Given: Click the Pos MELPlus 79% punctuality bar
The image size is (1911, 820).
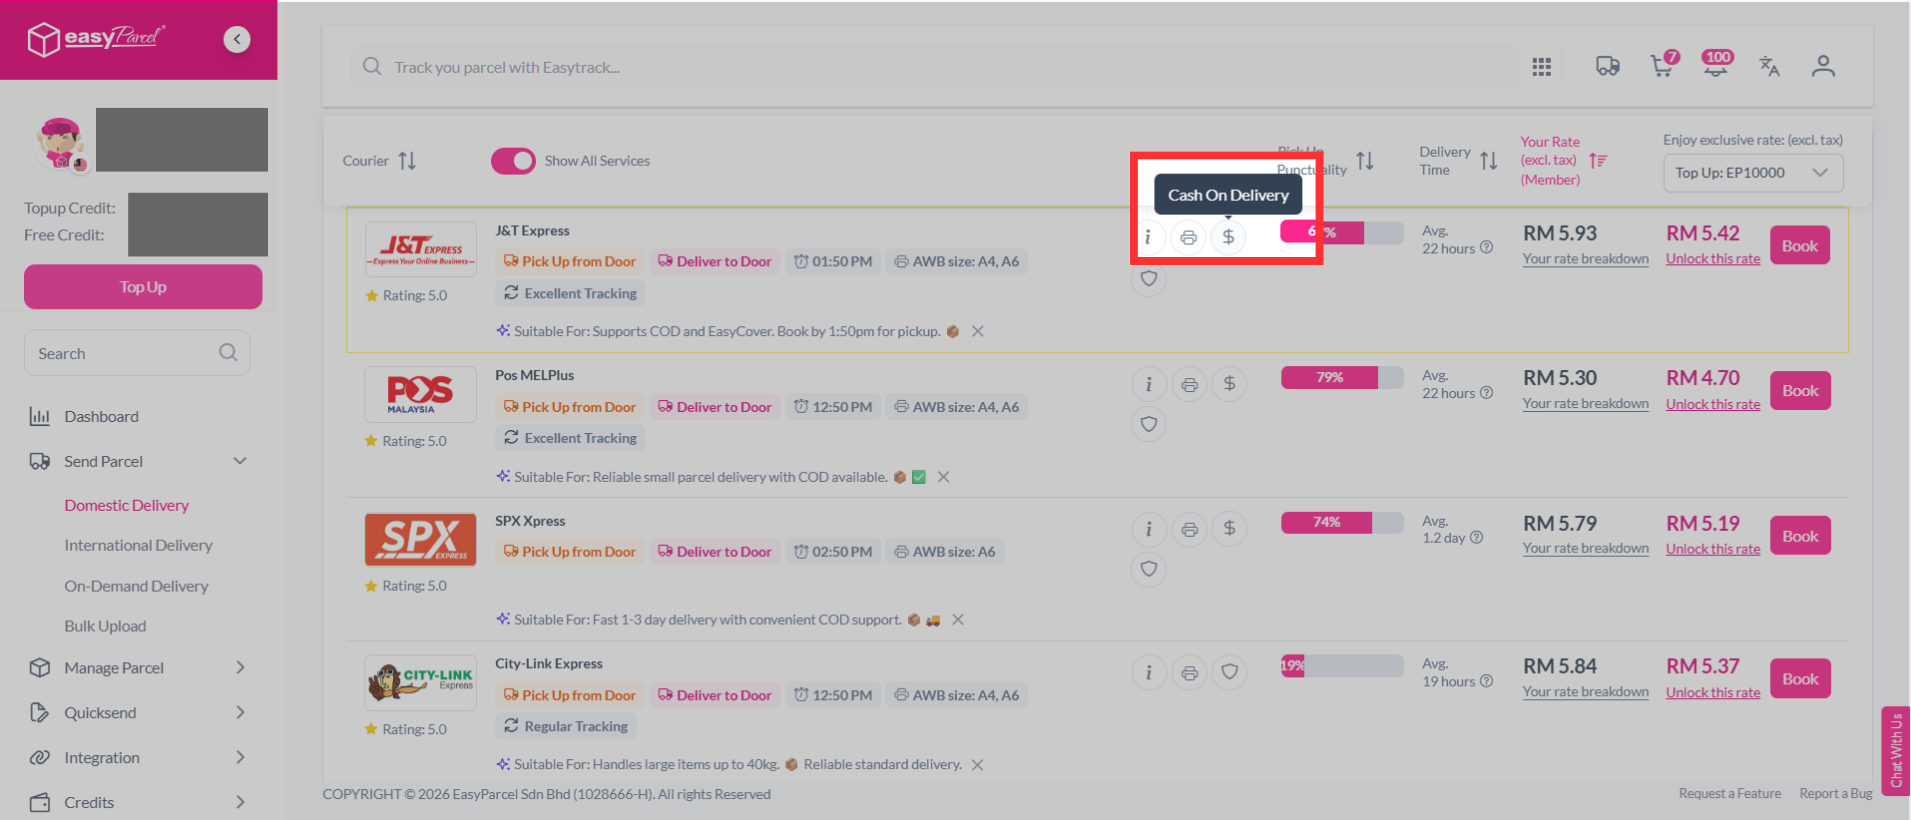Looking at the screenshot, I should [x=1342, y=377].
